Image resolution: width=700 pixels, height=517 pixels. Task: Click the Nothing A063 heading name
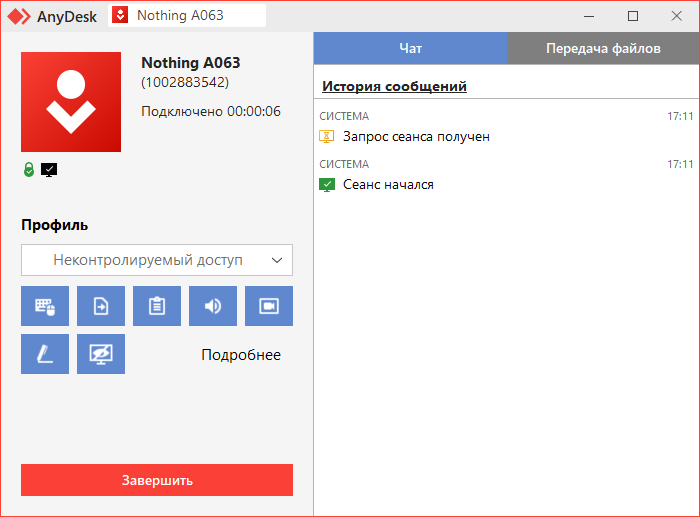click(x=191, y=63)
